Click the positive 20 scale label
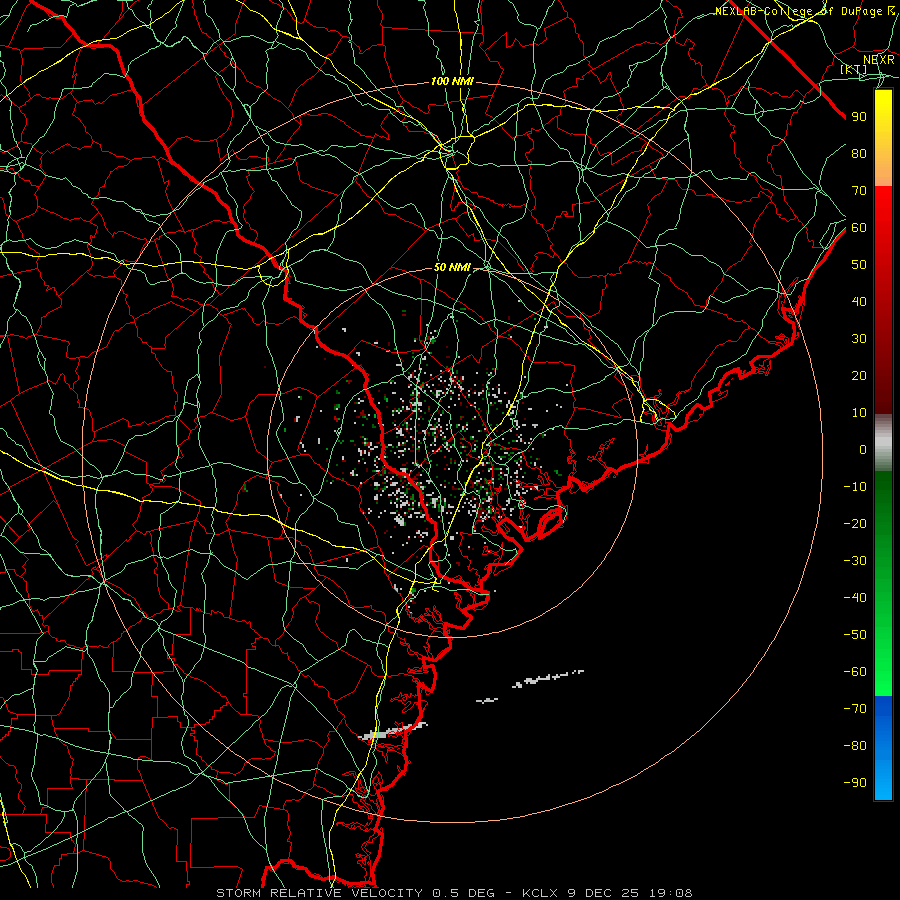 pyautogui.click(x=859, y=375)
